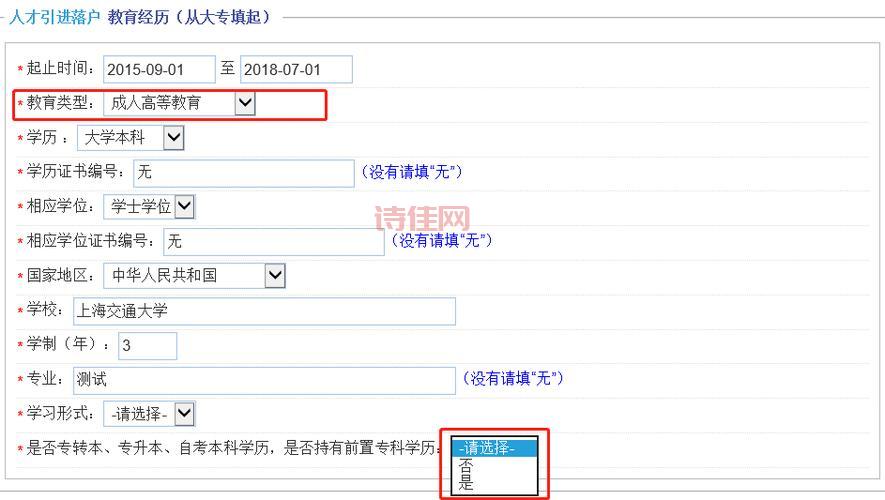Click the 专业 field containing 测试
Viewport: 885px width, 500px height.
[x=264, y=380]
